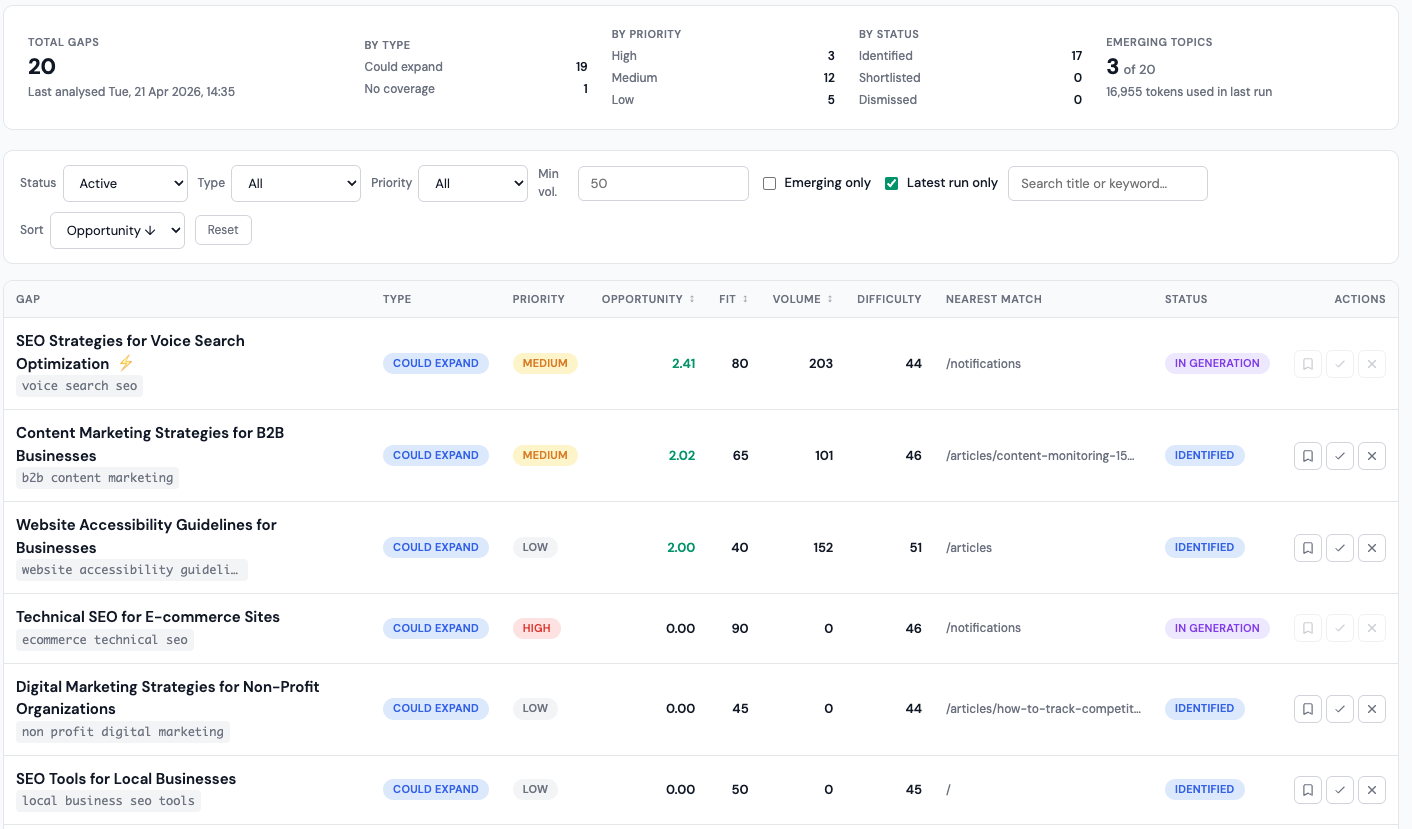Open the Sort dropdown showing Opportunity
The height and width of the screenshot is (829, 1412).
tap(117, 230)
